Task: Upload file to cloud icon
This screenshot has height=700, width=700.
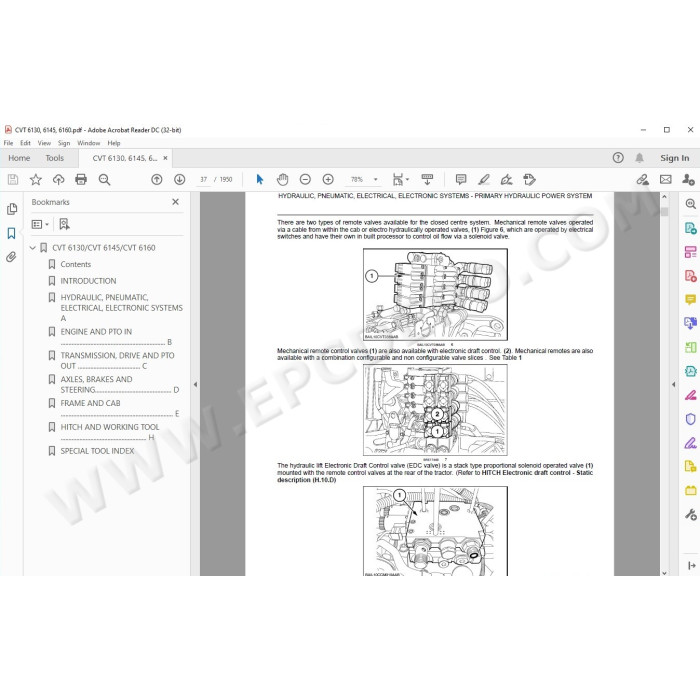Action: pos(58,179)
